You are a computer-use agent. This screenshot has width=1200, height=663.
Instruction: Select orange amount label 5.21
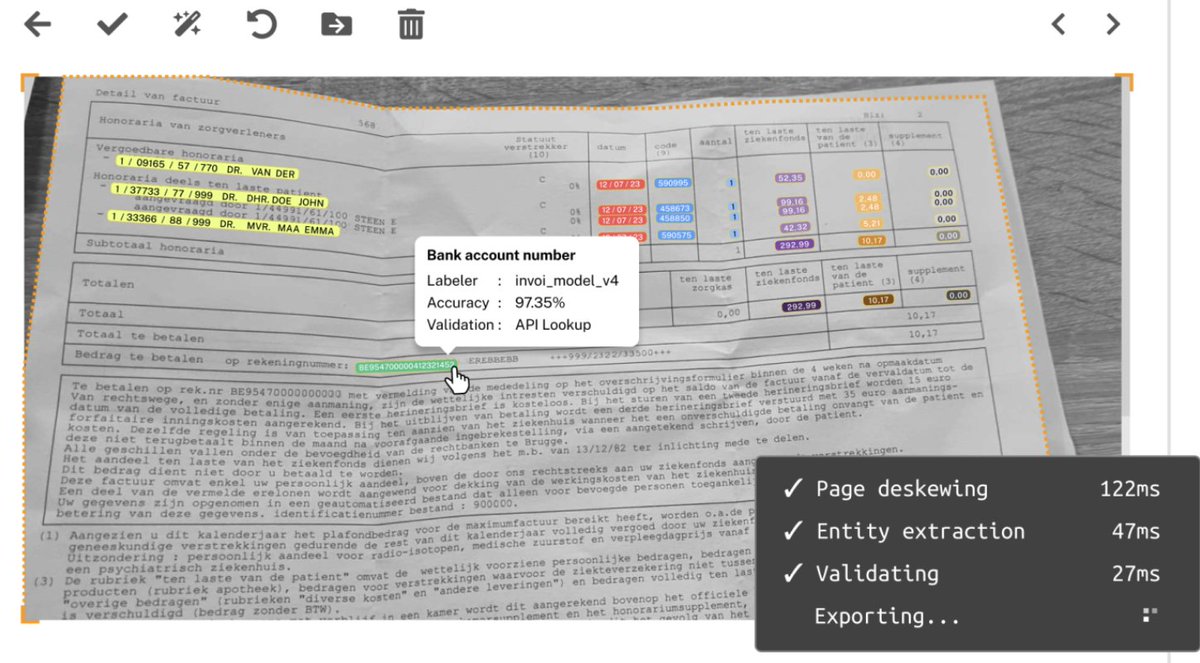[872, 223]
